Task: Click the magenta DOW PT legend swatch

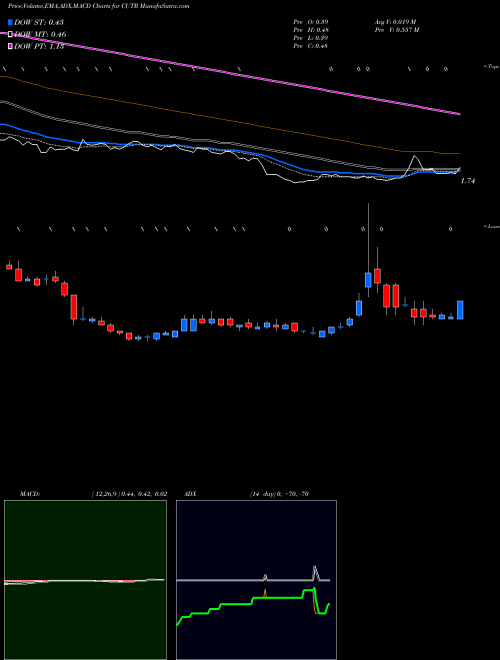Action: pos(11,46)
